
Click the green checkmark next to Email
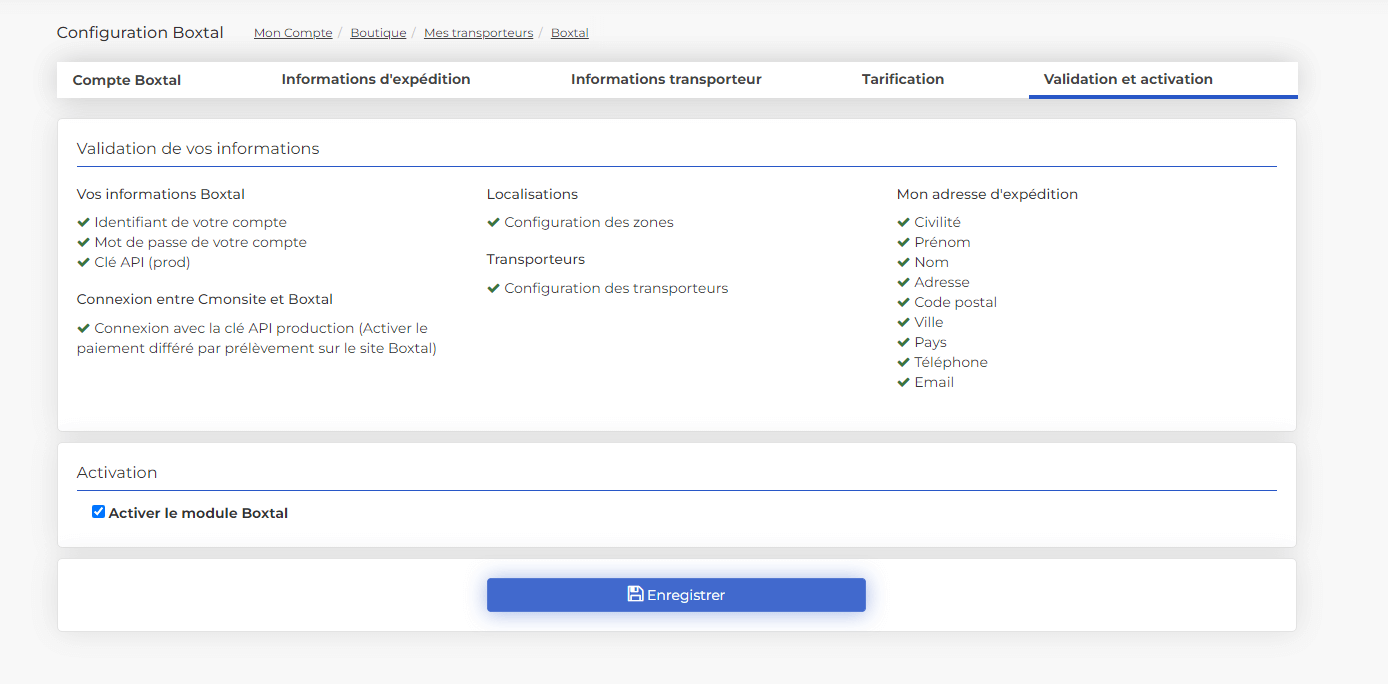tap(903, 383)
